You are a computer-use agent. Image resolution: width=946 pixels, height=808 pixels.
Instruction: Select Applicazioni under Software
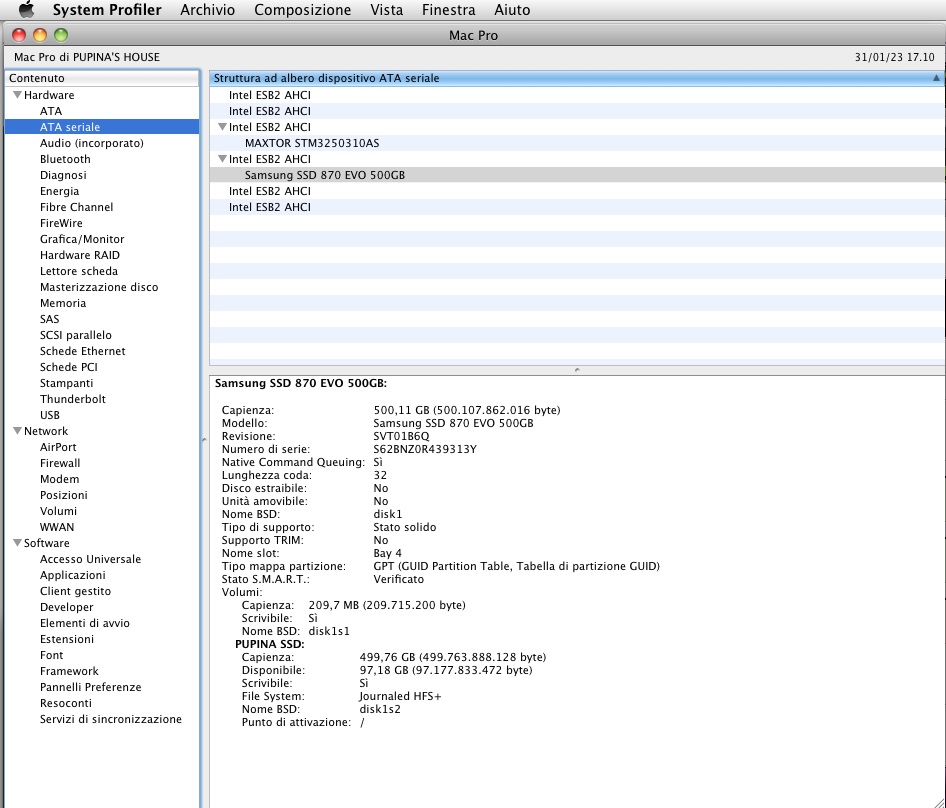[x=72, y=575]
